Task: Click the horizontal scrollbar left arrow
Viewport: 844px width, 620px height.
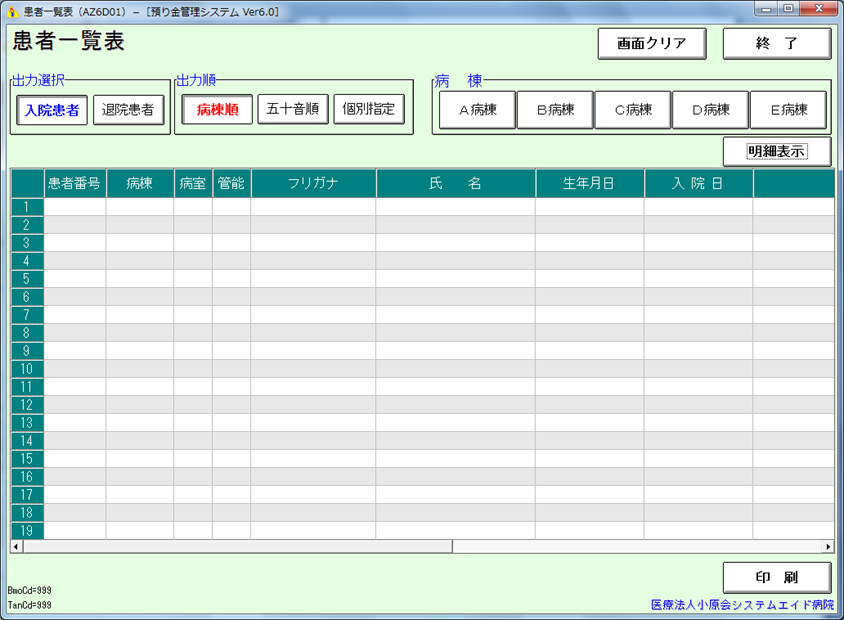Action: 16,547
